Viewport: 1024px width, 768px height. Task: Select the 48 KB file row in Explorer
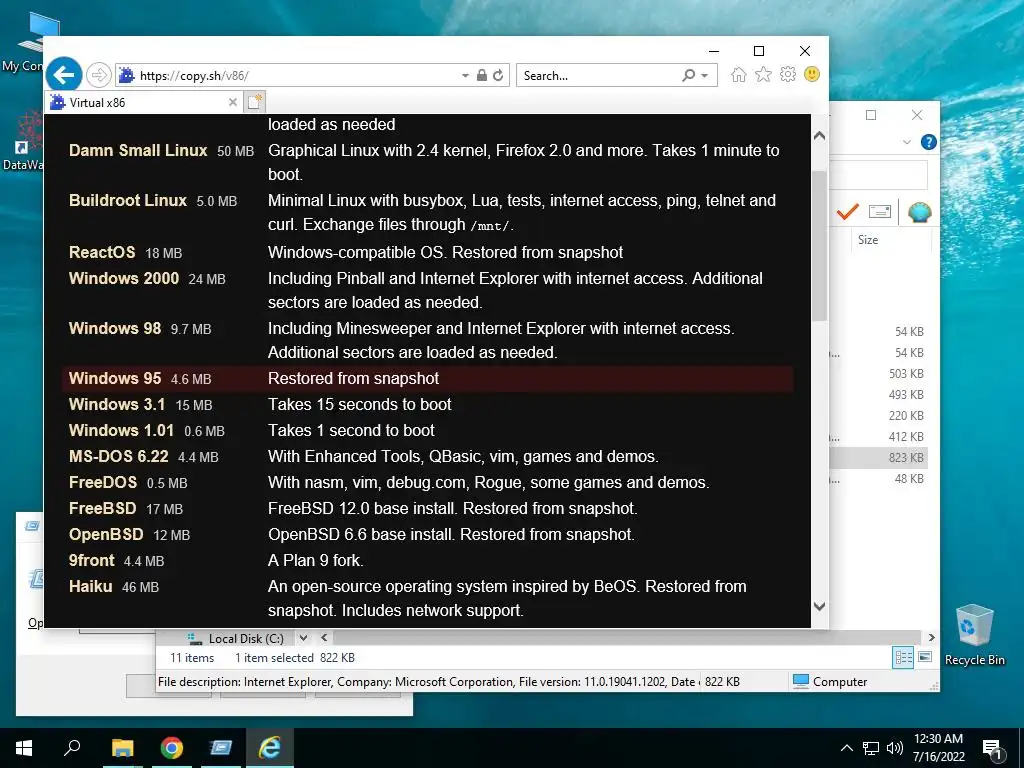pos(879,479)
